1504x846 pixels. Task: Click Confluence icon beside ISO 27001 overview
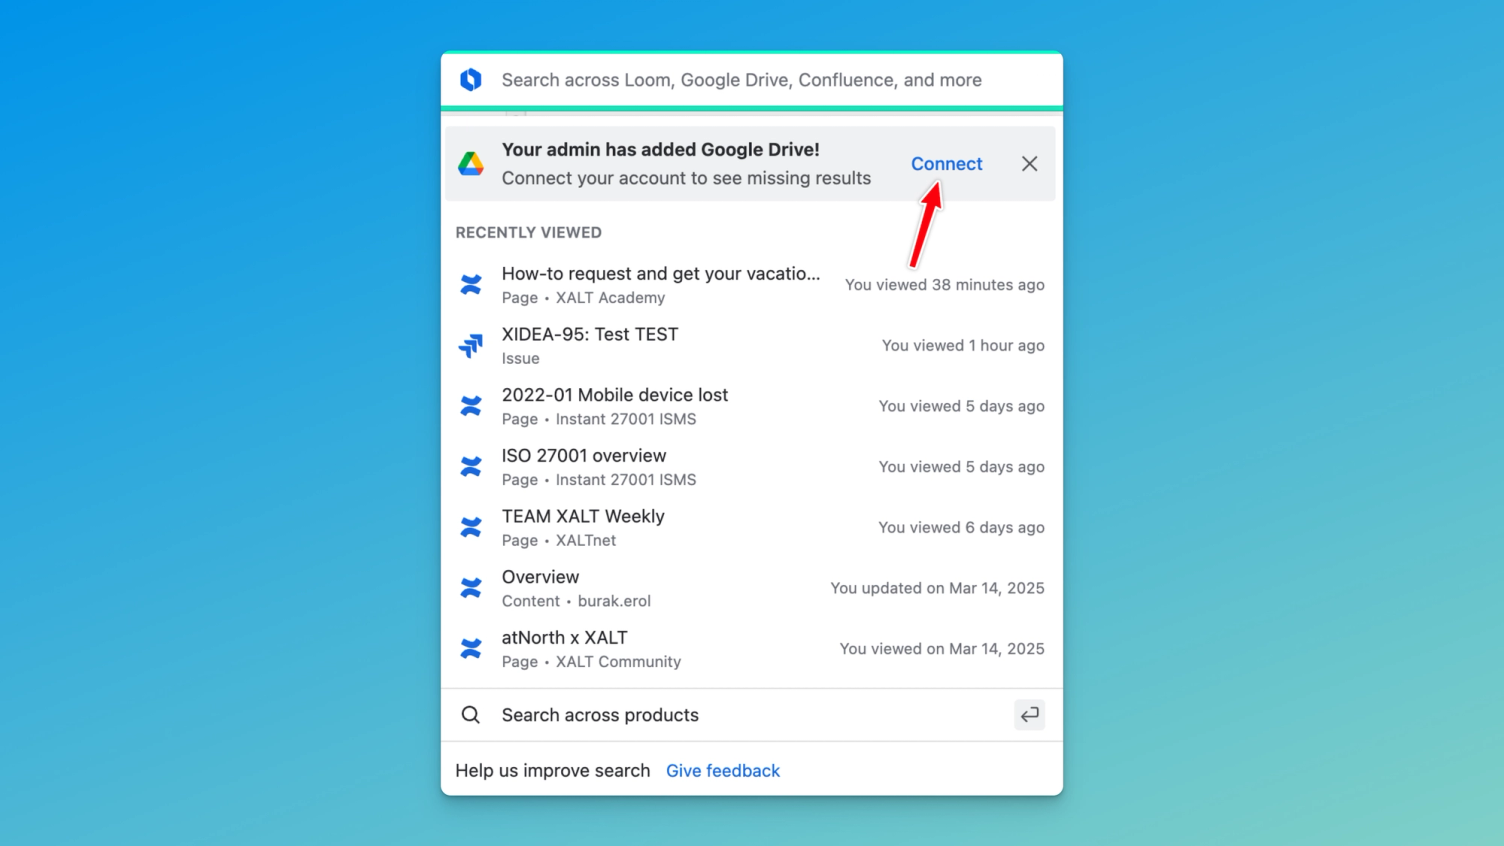click(x=471, y=467)
